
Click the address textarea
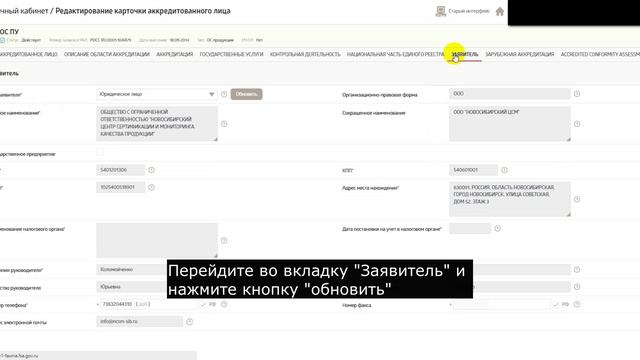[510, 199]
